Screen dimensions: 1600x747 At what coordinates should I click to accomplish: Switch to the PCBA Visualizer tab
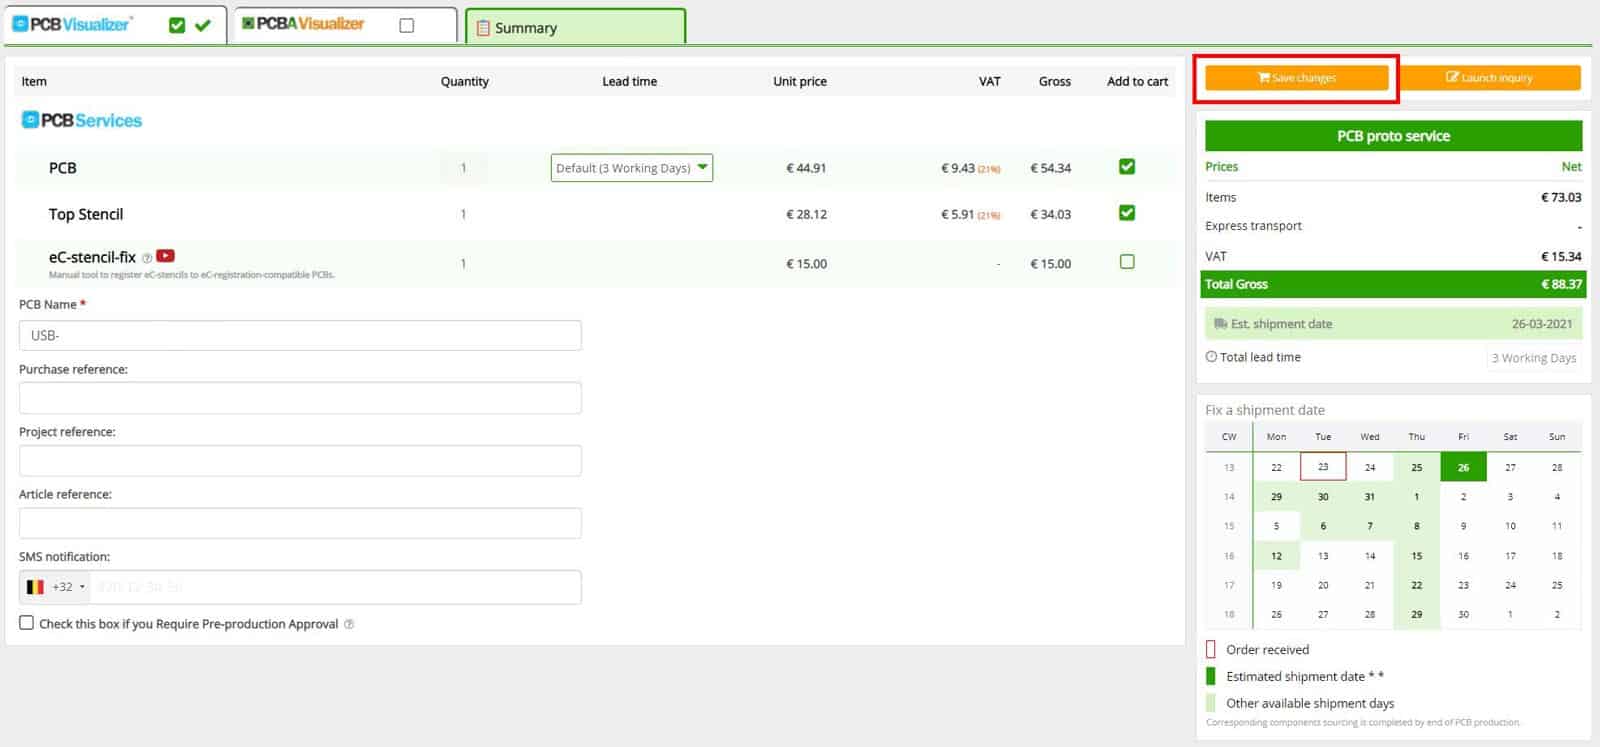(344, 25)
